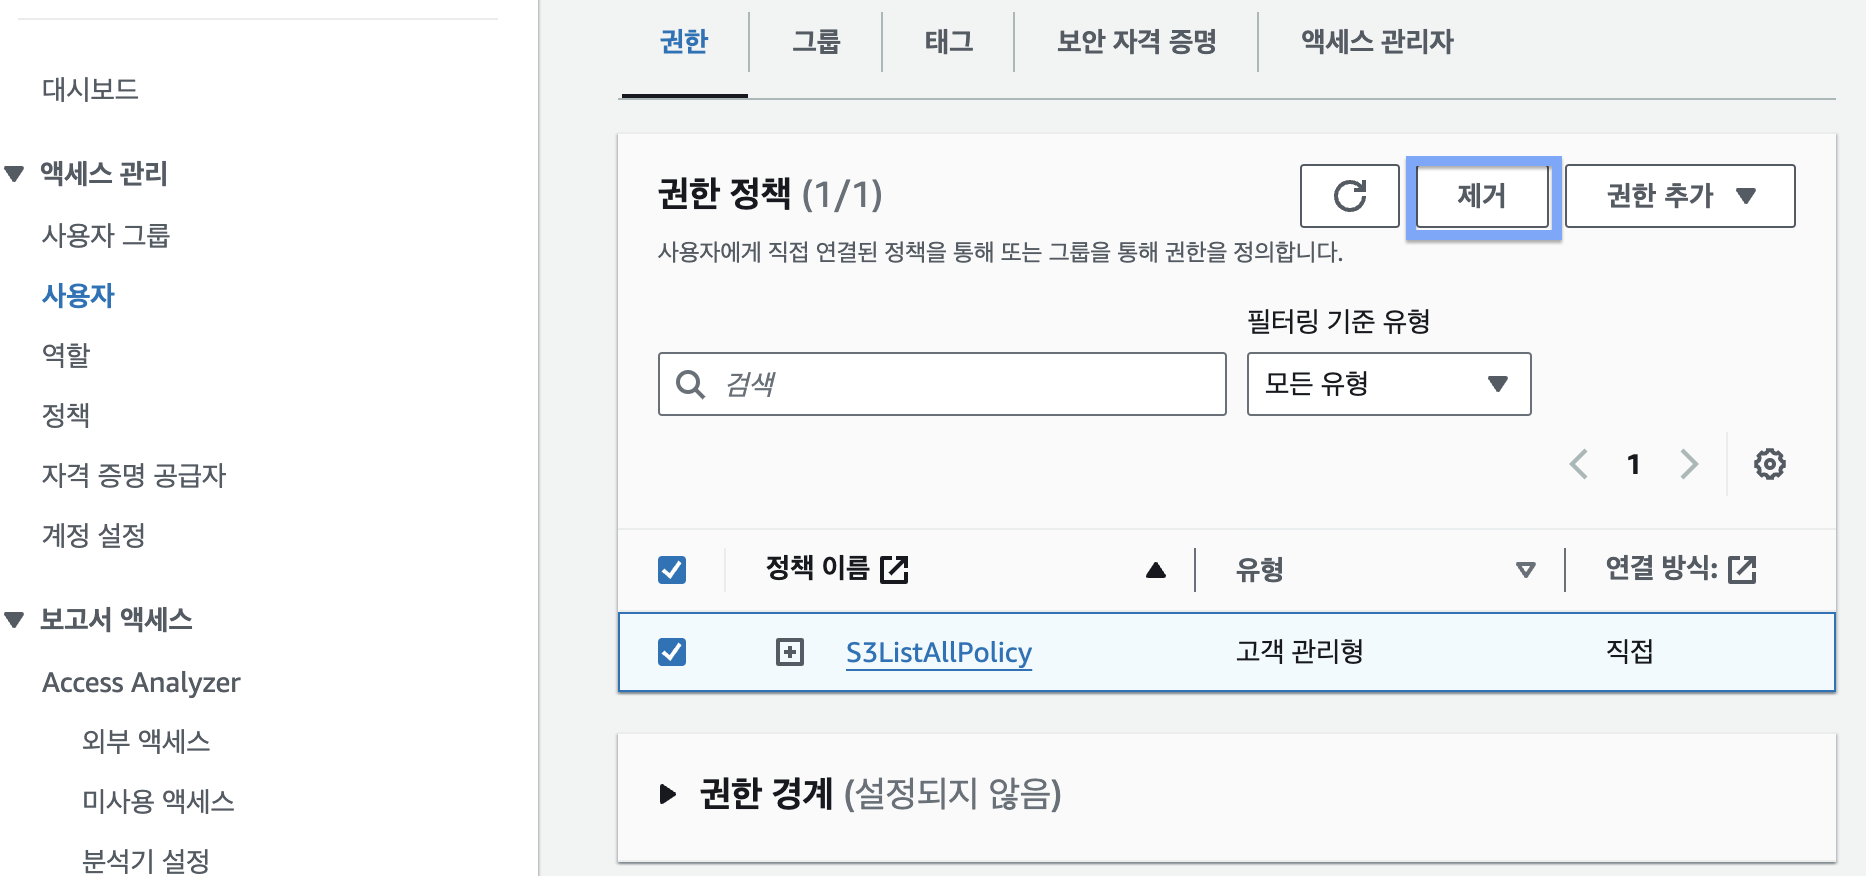Toggle the select-all policies checkbox

[672, 570]
